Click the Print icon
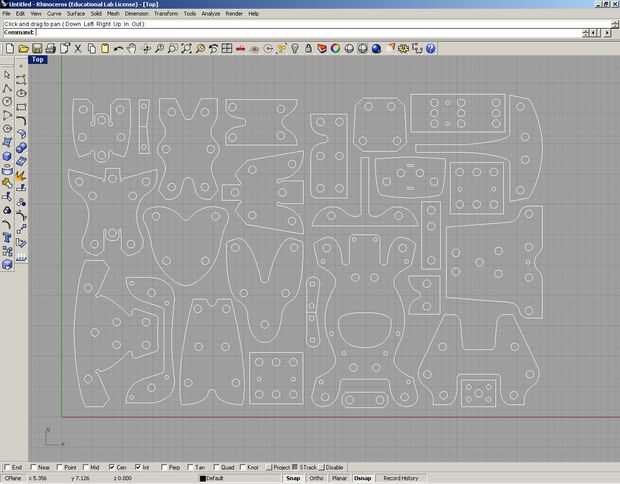This screenshot has width=620, height=484. tap(50, 49)
